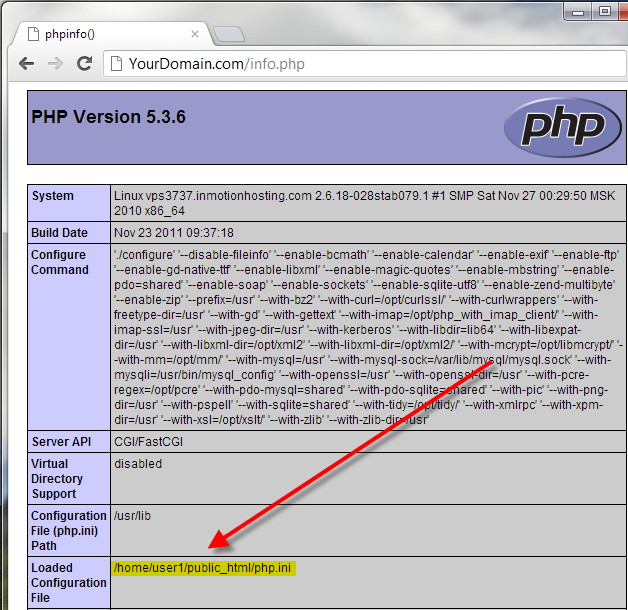The image size is (628, 610).
Task: Click the /usr/lib configuration path value
Action: tap(130, 517)
